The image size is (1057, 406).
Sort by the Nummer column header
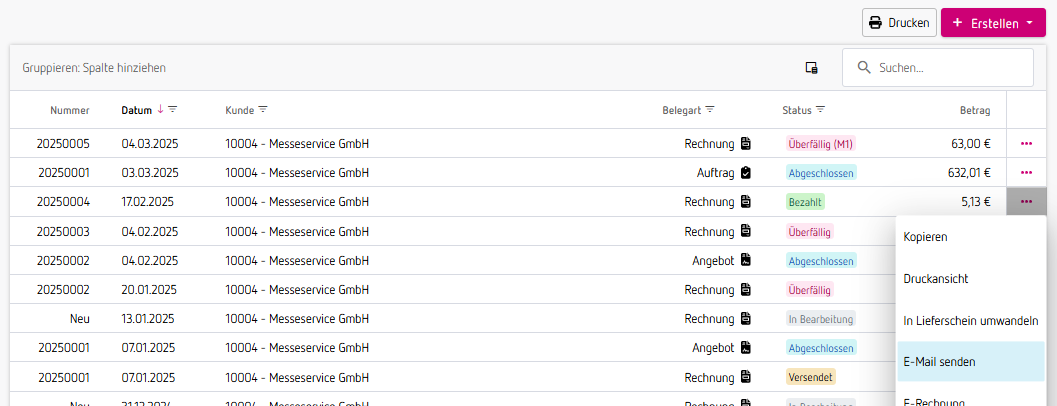tap(70, 110)
